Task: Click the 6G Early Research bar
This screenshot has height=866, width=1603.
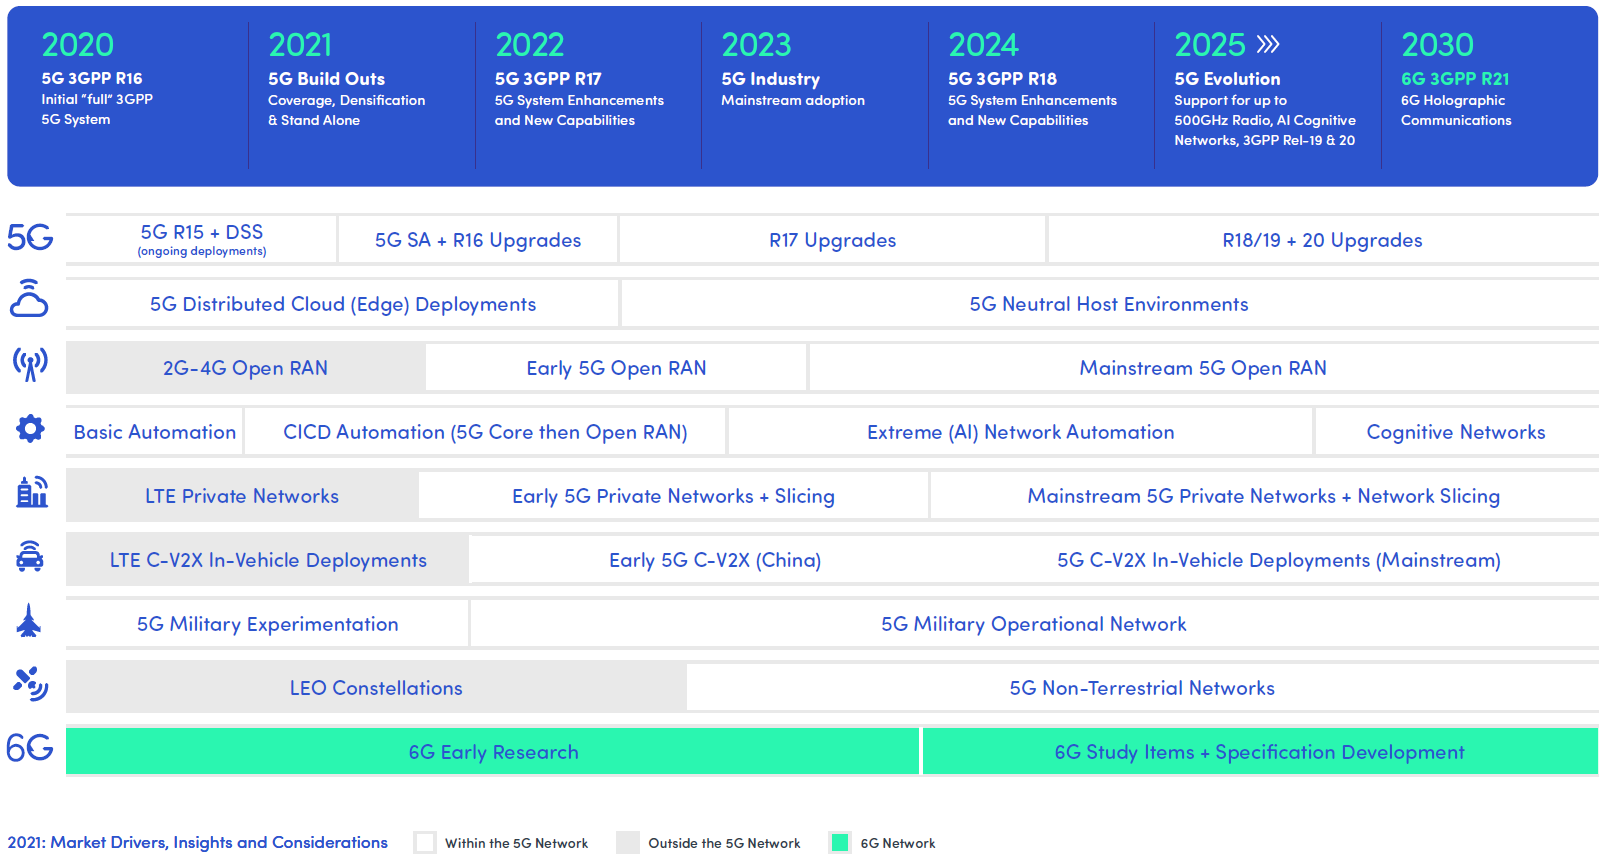Action: (493, 752)
